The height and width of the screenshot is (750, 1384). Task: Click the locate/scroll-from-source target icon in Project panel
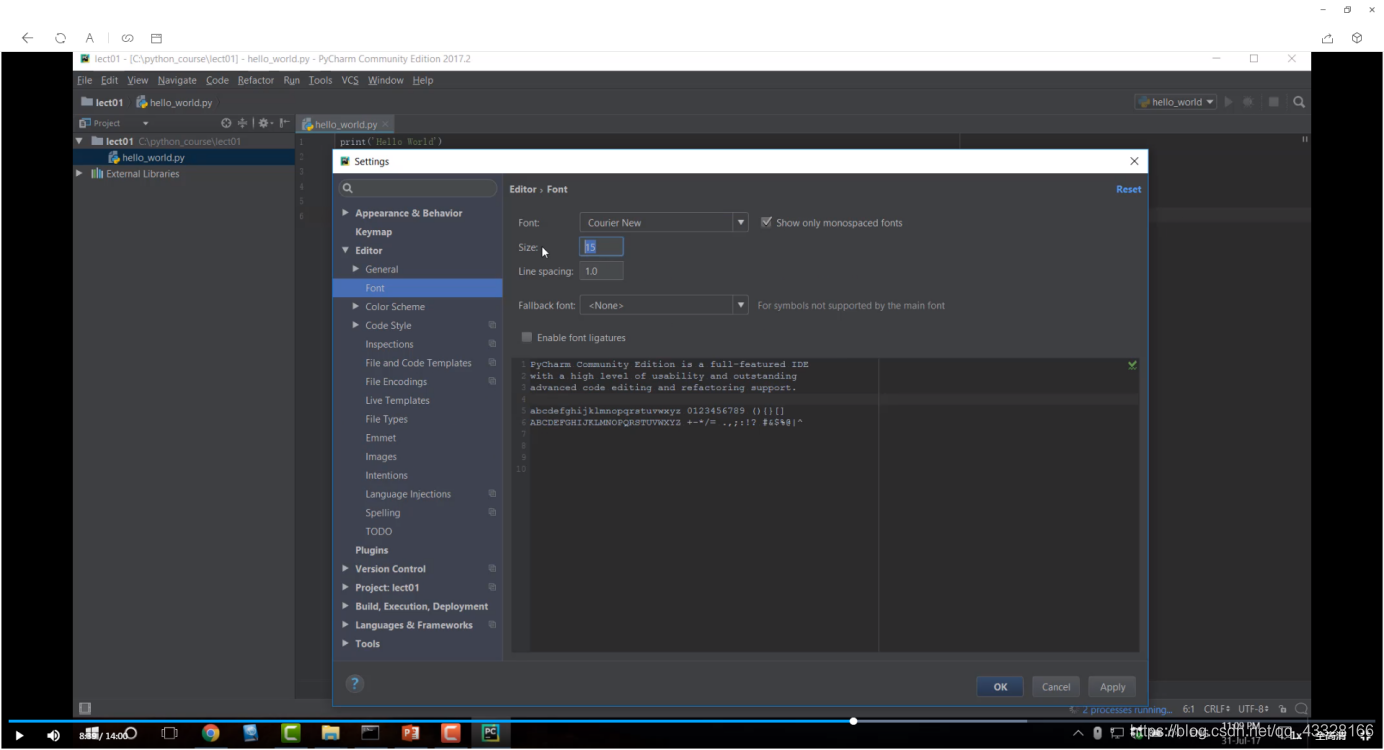point(226,123)
